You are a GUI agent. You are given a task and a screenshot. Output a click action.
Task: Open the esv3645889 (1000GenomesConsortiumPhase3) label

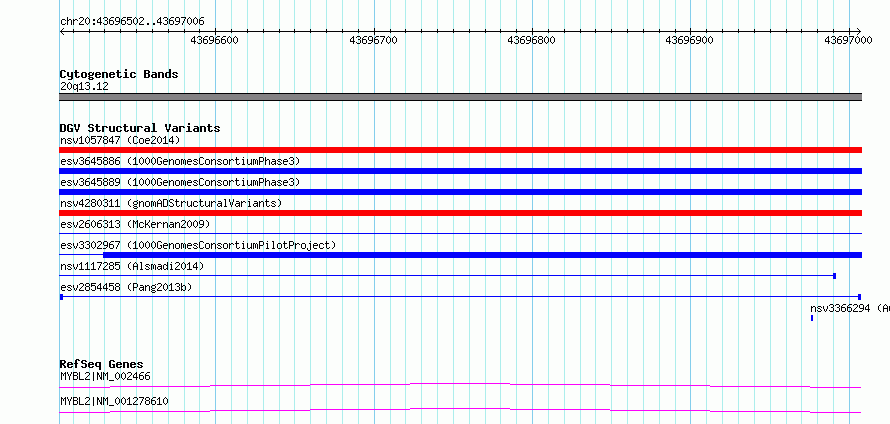coord(179,182)
